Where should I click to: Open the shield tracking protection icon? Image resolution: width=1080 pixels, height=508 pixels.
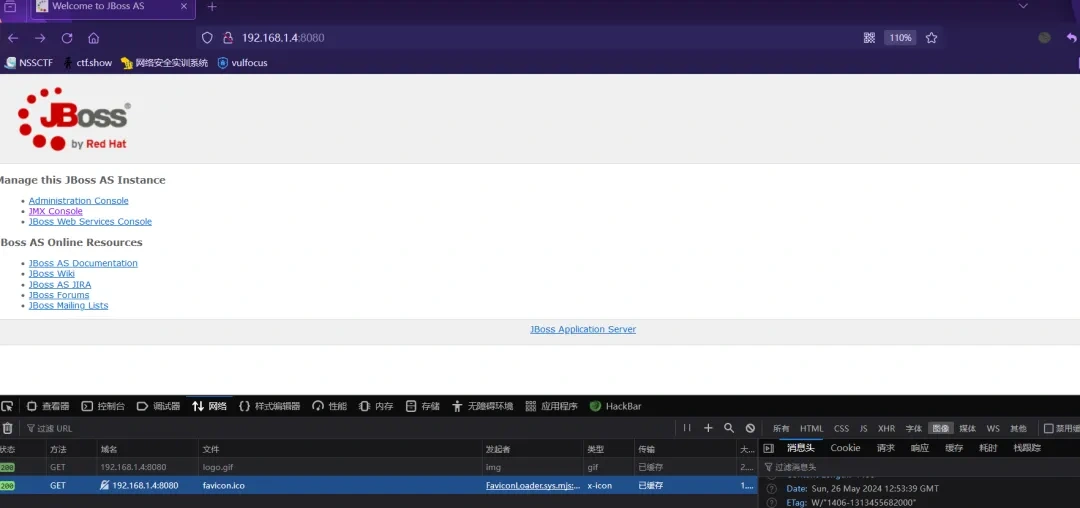(x=207, y=38)
